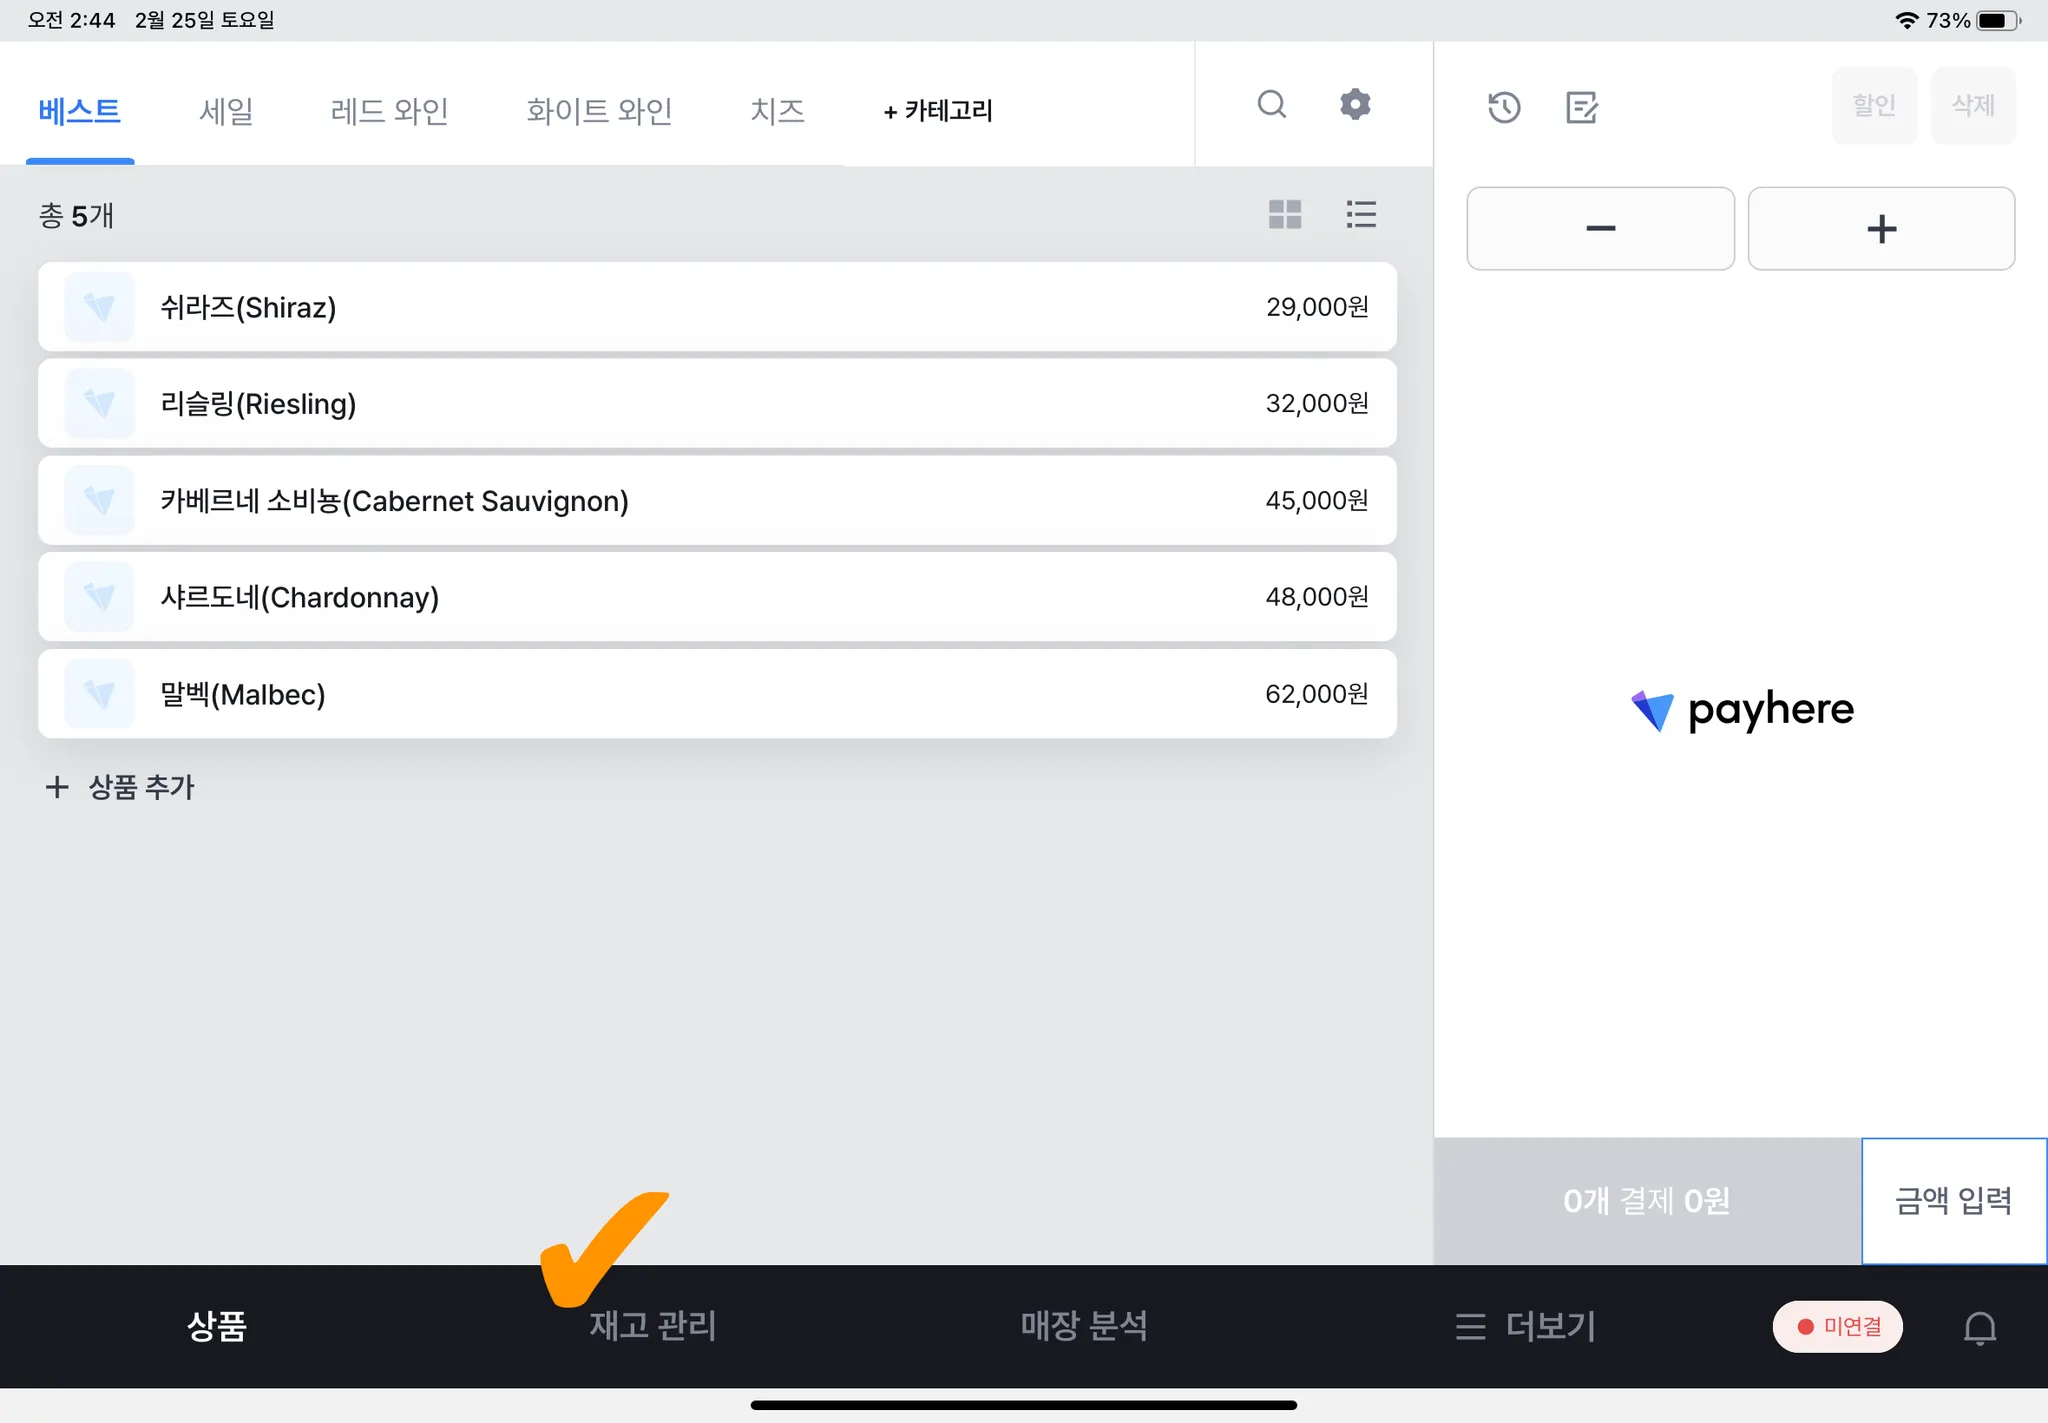Screen dimensions: 2048x1423
Task: Switch to the 치즈 category tab
Action: [x=777, y=110]
